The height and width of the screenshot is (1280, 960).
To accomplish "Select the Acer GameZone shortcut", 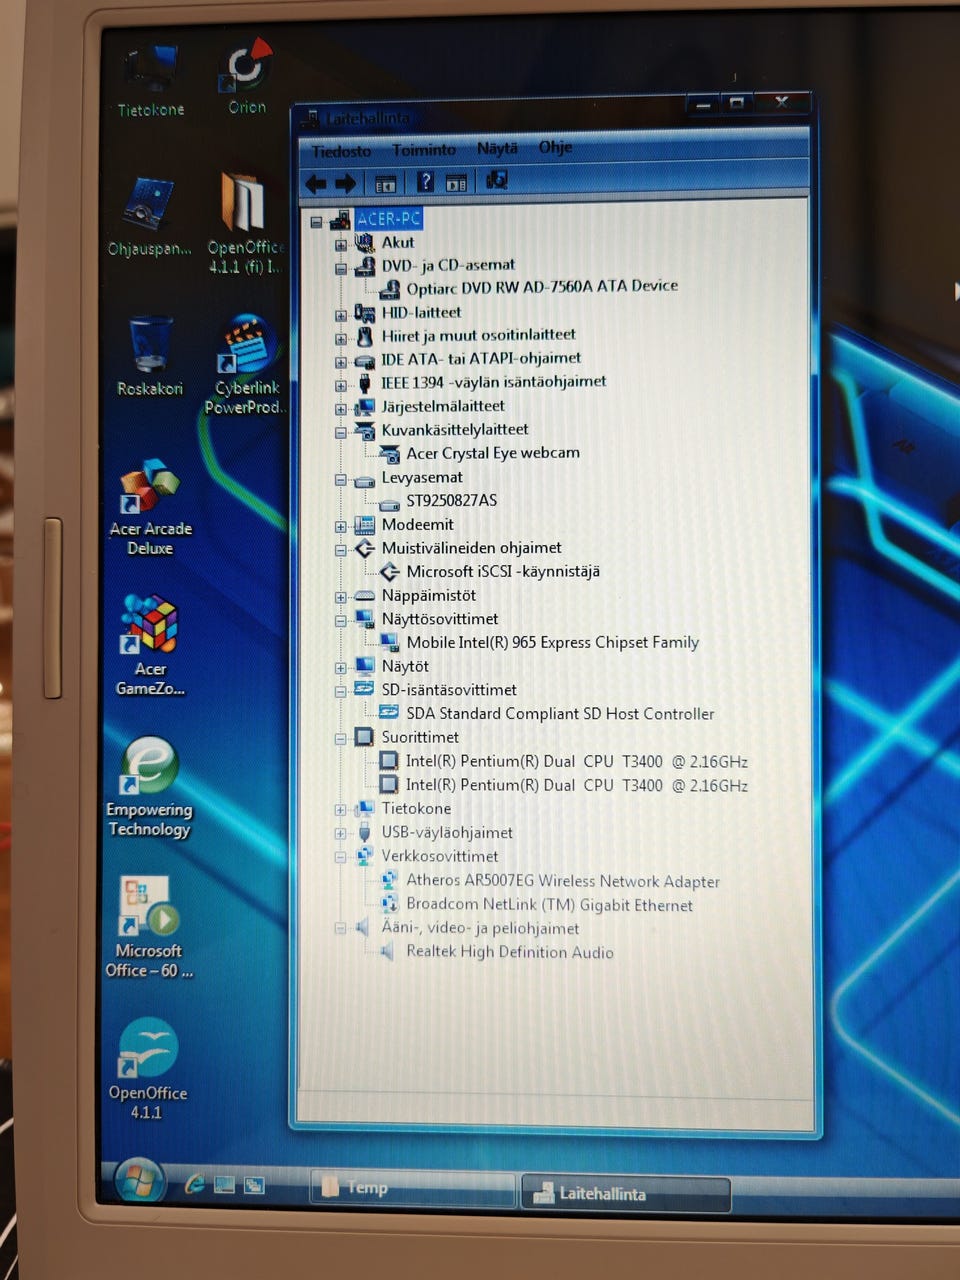I will (150, 645).
